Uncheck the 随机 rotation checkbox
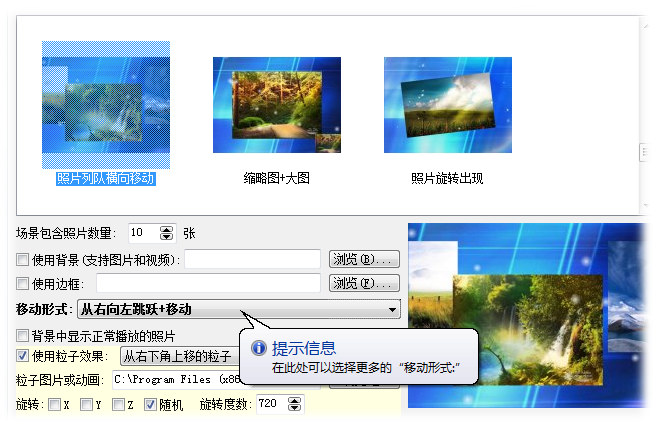This screenshot has height=430, width=658. [150, 404]
